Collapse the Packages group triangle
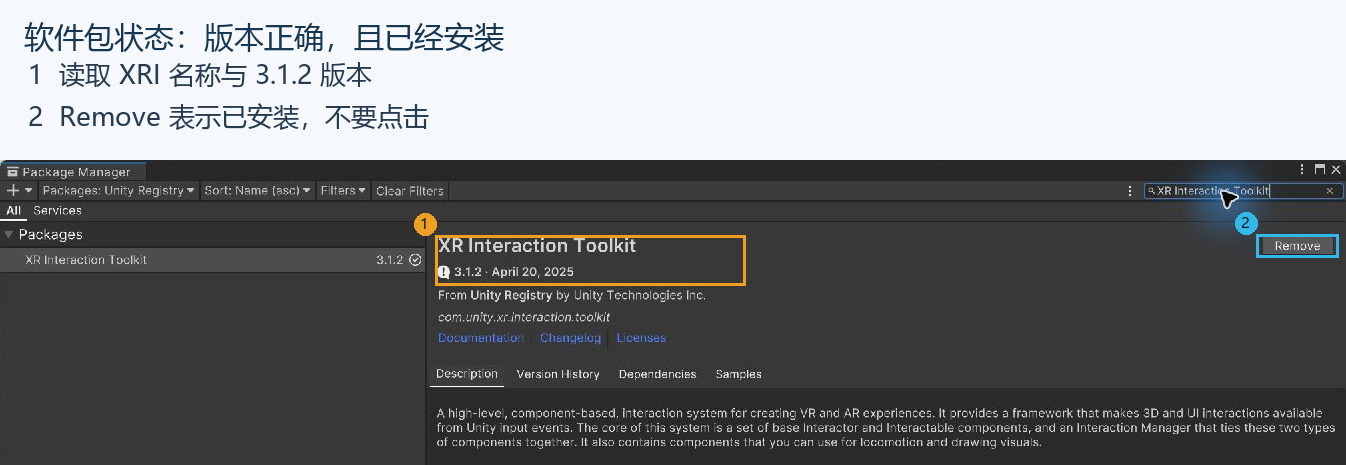This screenshot has width=1346, height=465. tap(9, 235)
